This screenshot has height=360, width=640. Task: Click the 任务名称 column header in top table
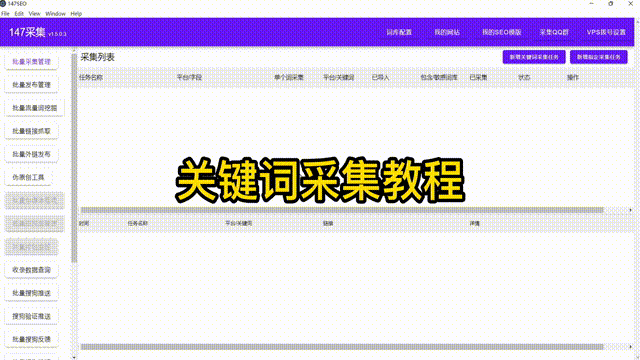(91, 77)
